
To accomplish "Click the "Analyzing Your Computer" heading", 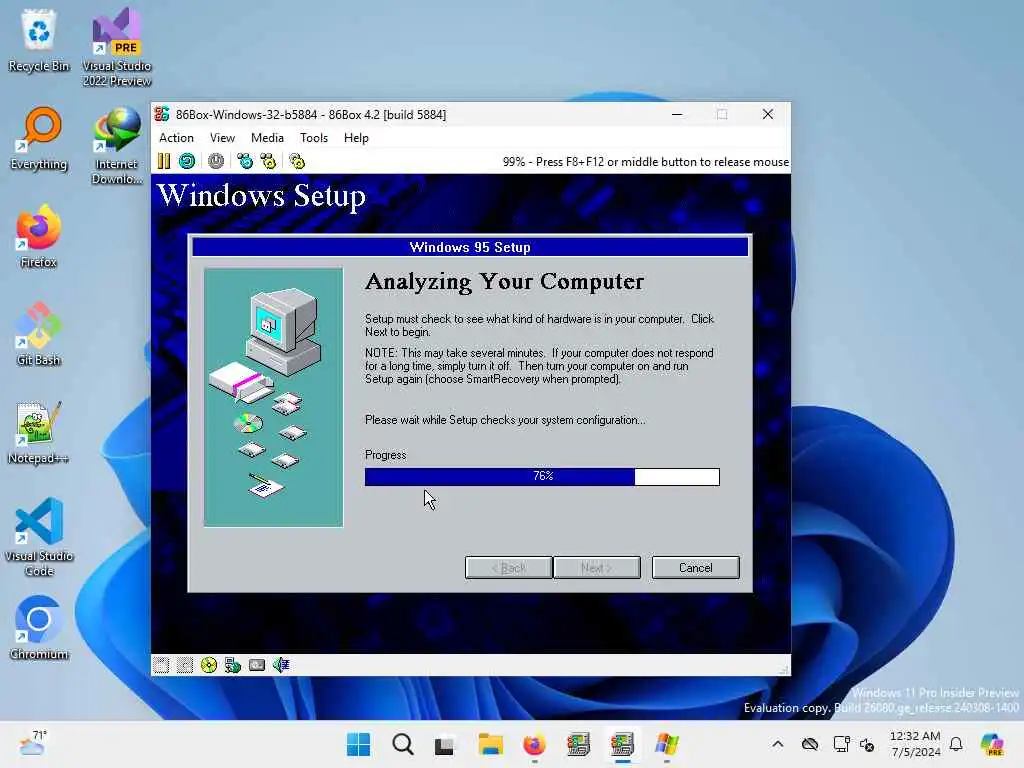I will [x=504, y=282].
